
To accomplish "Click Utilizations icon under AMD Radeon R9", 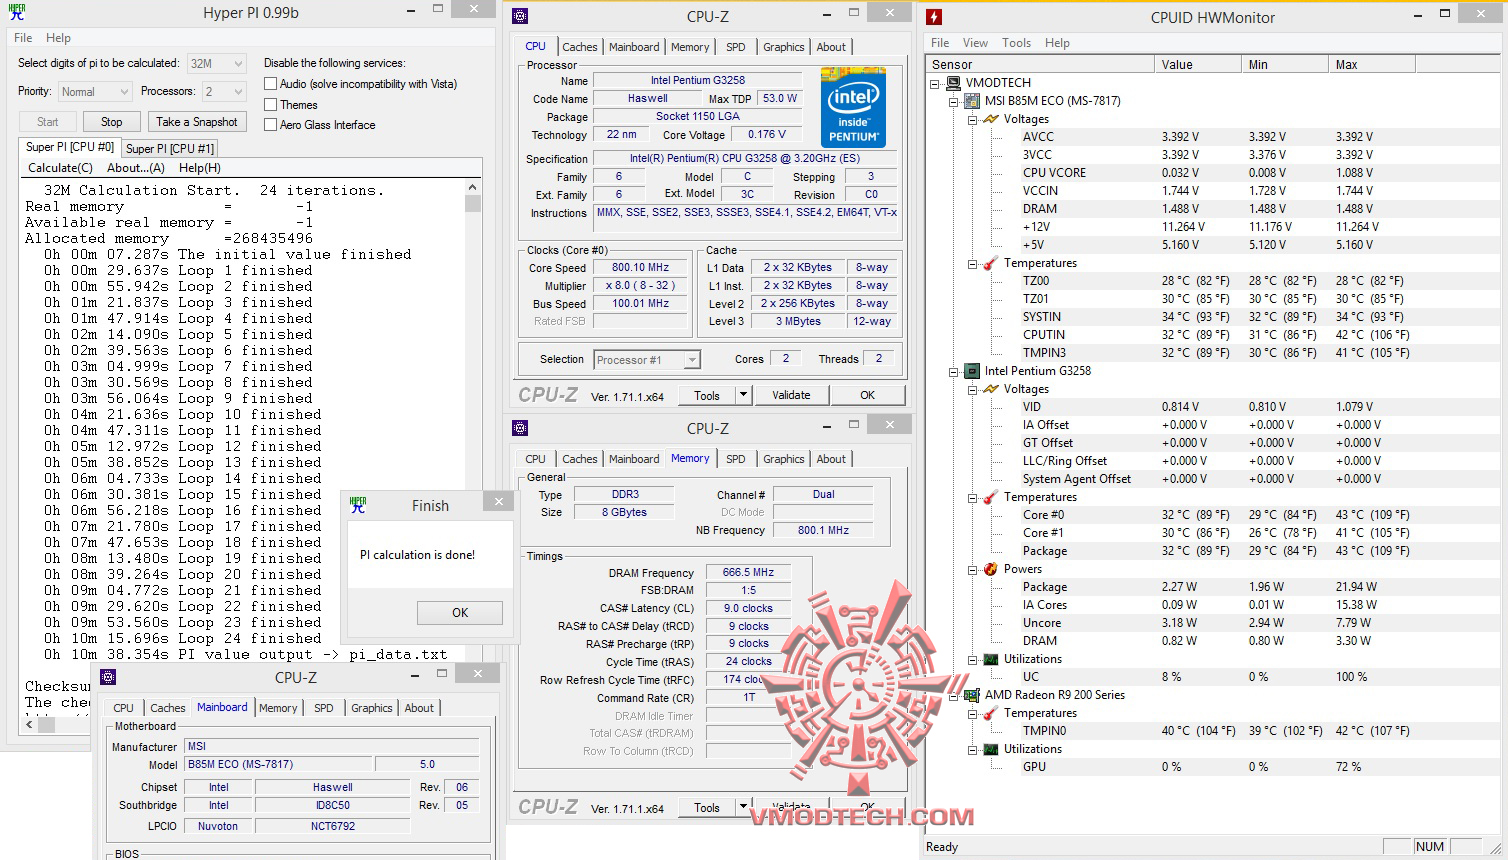I will coord(991,749).
